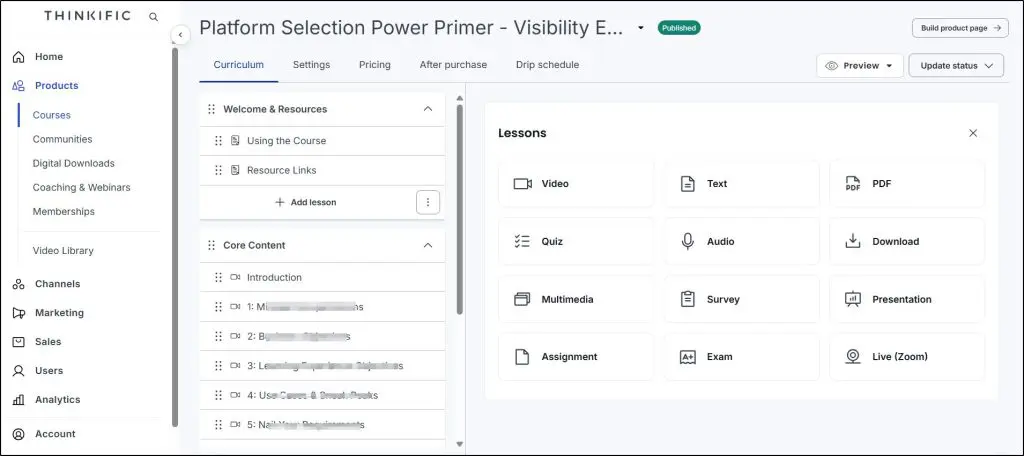
Task: Collapse the Welcome & Resources chapter
Action: [428, 109]
